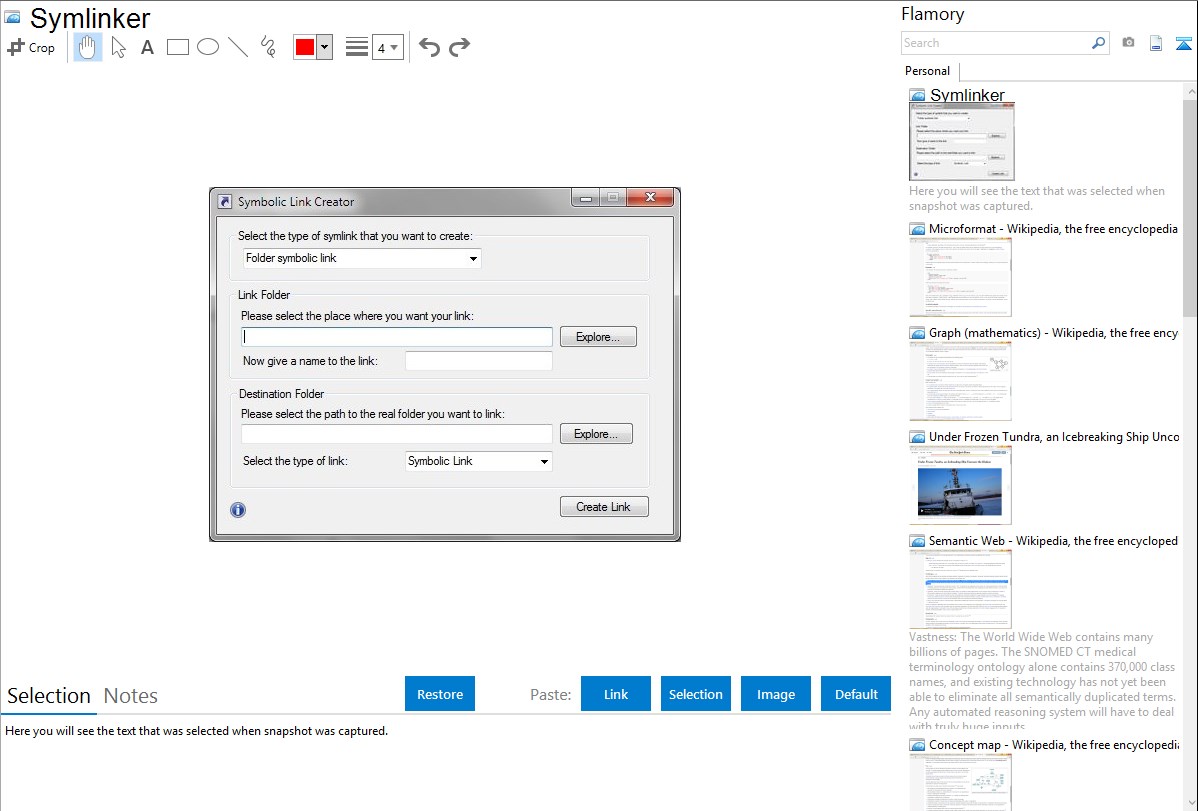Click the Paste Default button
The height and width of the screenshot is (811, 1198).
tap(856, 694)
